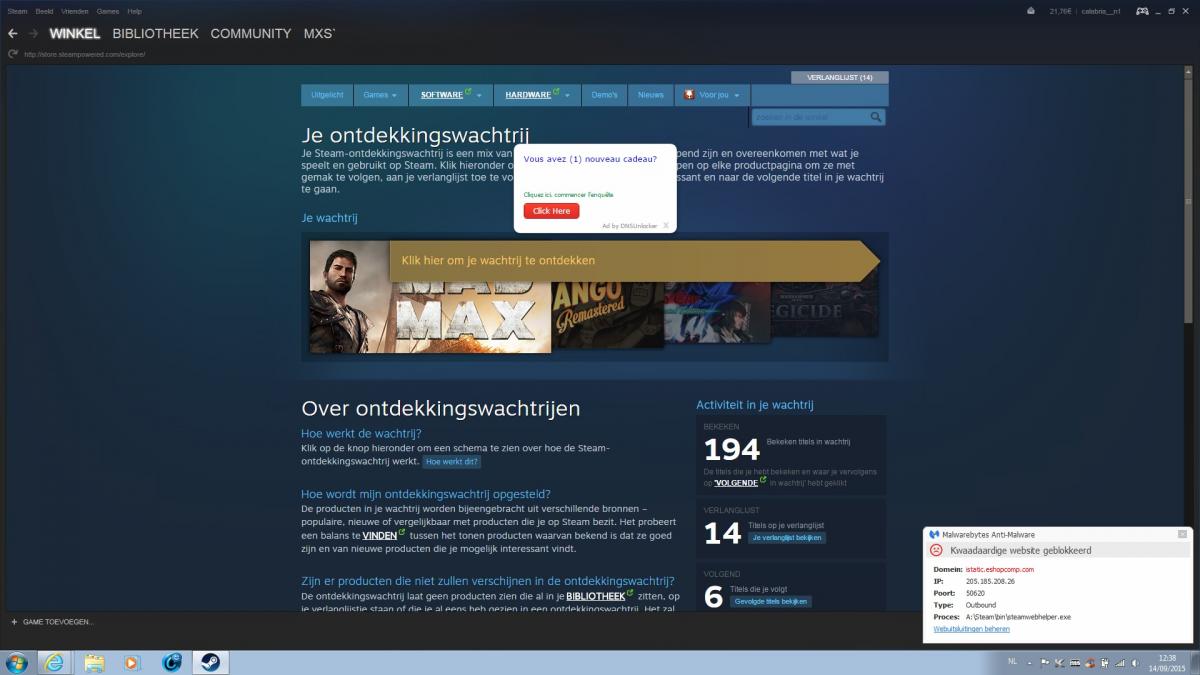Go forward with the forward arrow
This screenshot has width=1200, height=675.
pos(33,33)
